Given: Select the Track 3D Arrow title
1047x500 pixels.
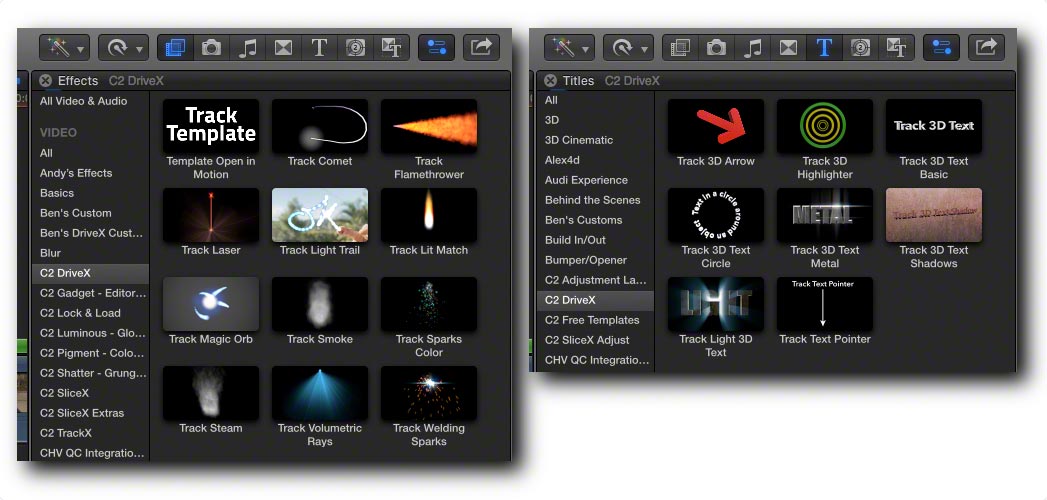Looking at the screenshot, I should click(x=716, y=126).
